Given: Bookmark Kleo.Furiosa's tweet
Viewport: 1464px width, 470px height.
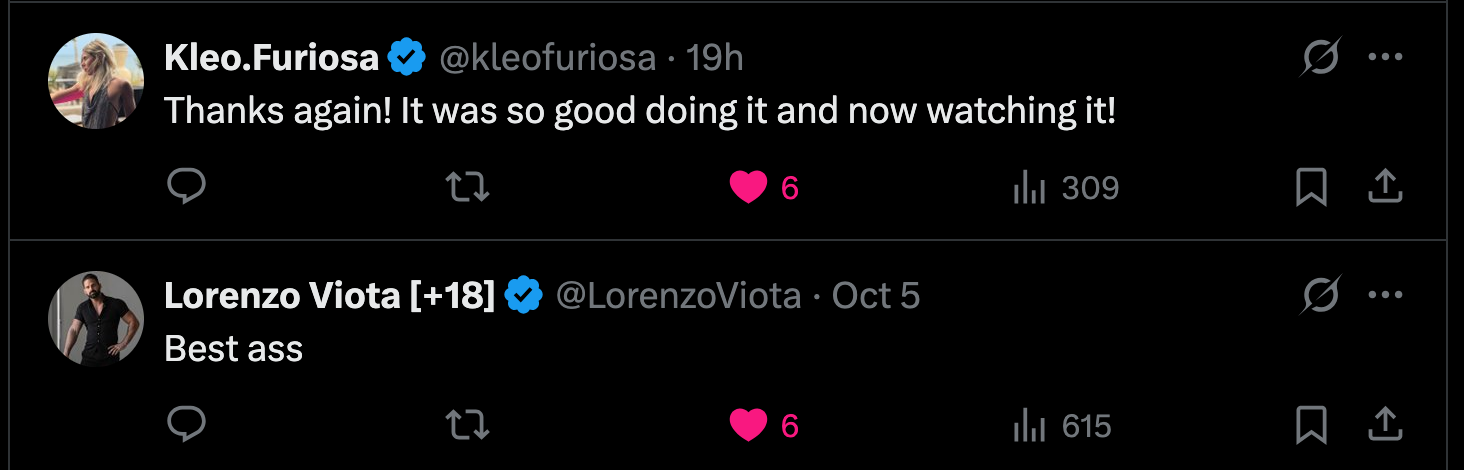Looking at the screenshot, I should tap(1311, 187).
